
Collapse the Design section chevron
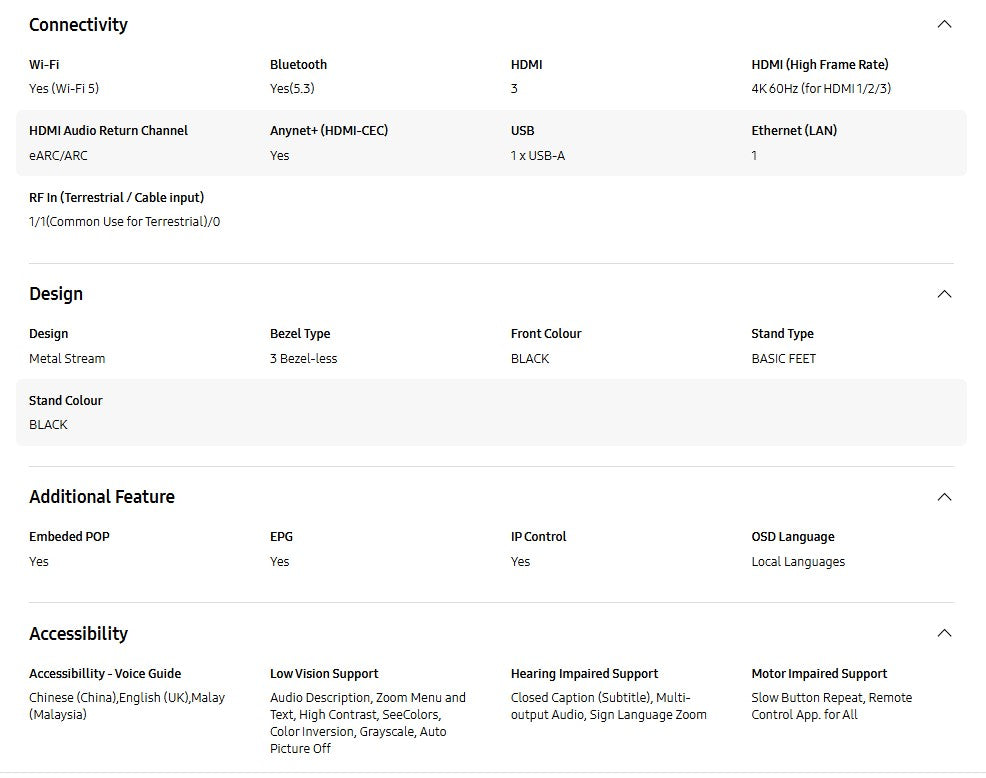click(943, 294)
